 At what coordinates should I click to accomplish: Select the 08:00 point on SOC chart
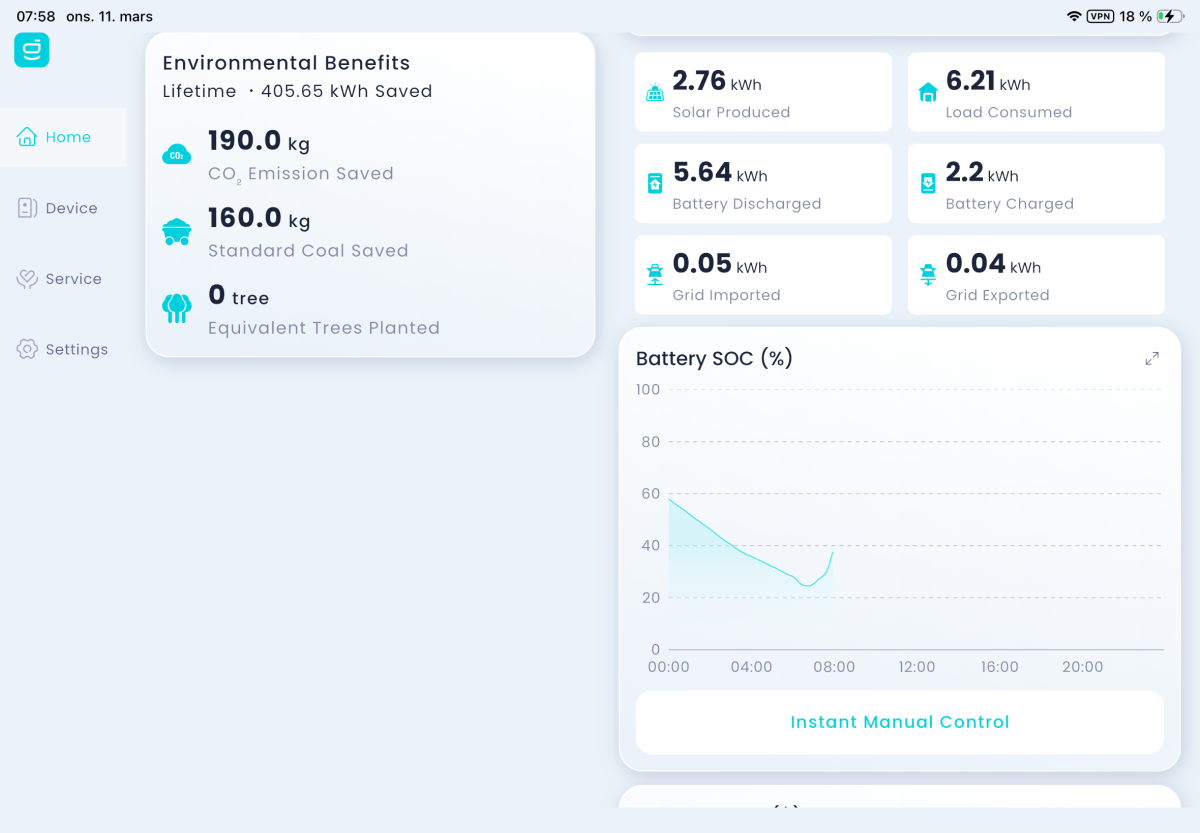click(x=832, y=553)
